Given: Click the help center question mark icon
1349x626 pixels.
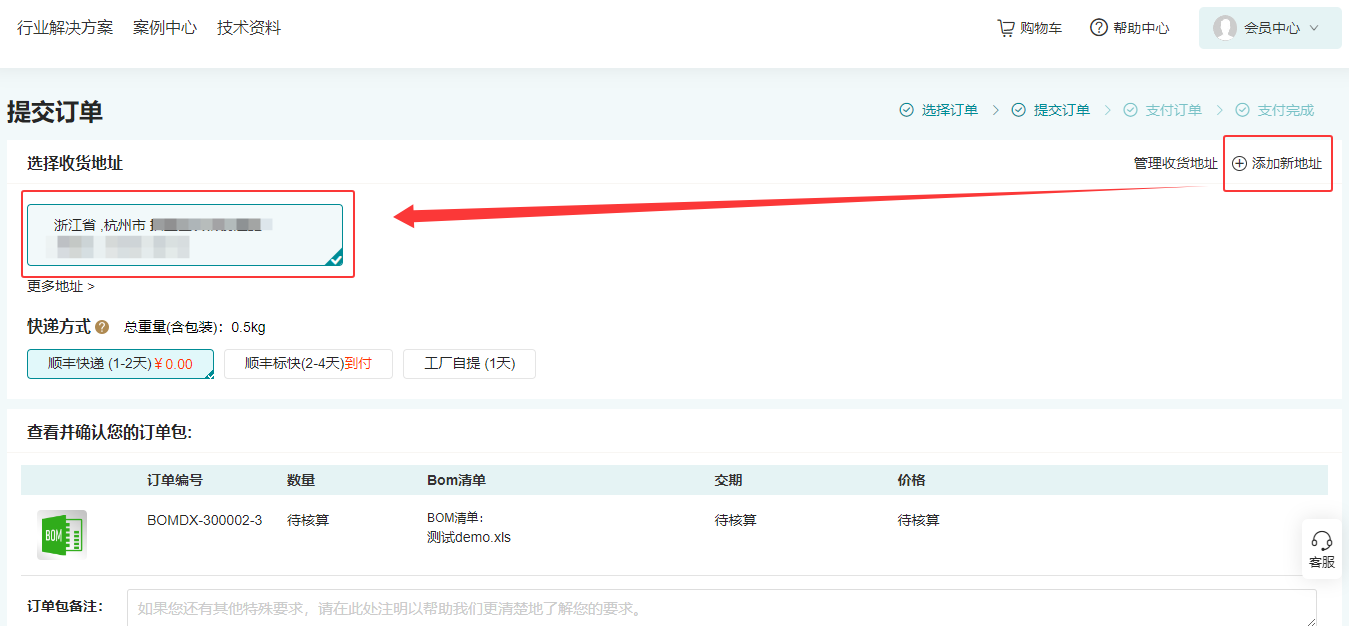Looking at the screenshot, I should click(x=1099, y=28).
